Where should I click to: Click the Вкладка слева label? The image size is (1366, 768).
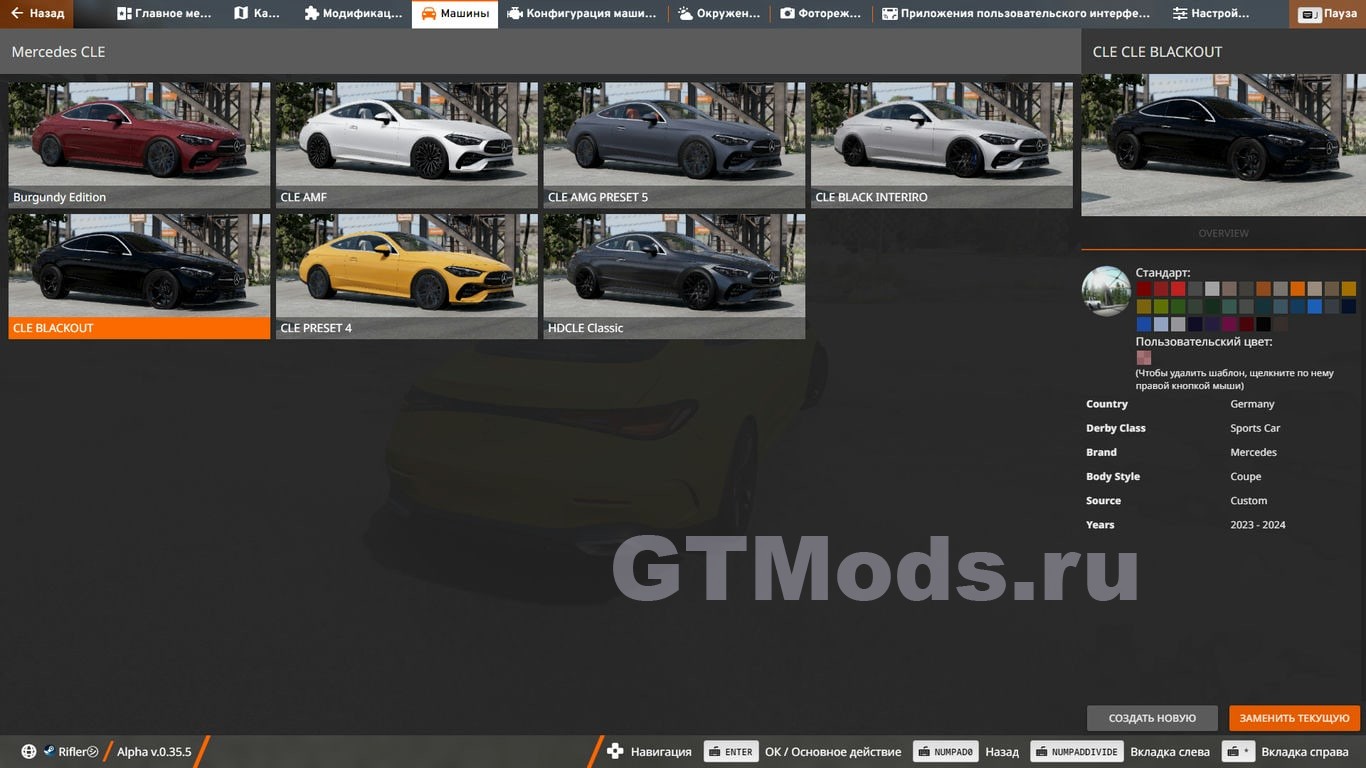[1170, 752]
